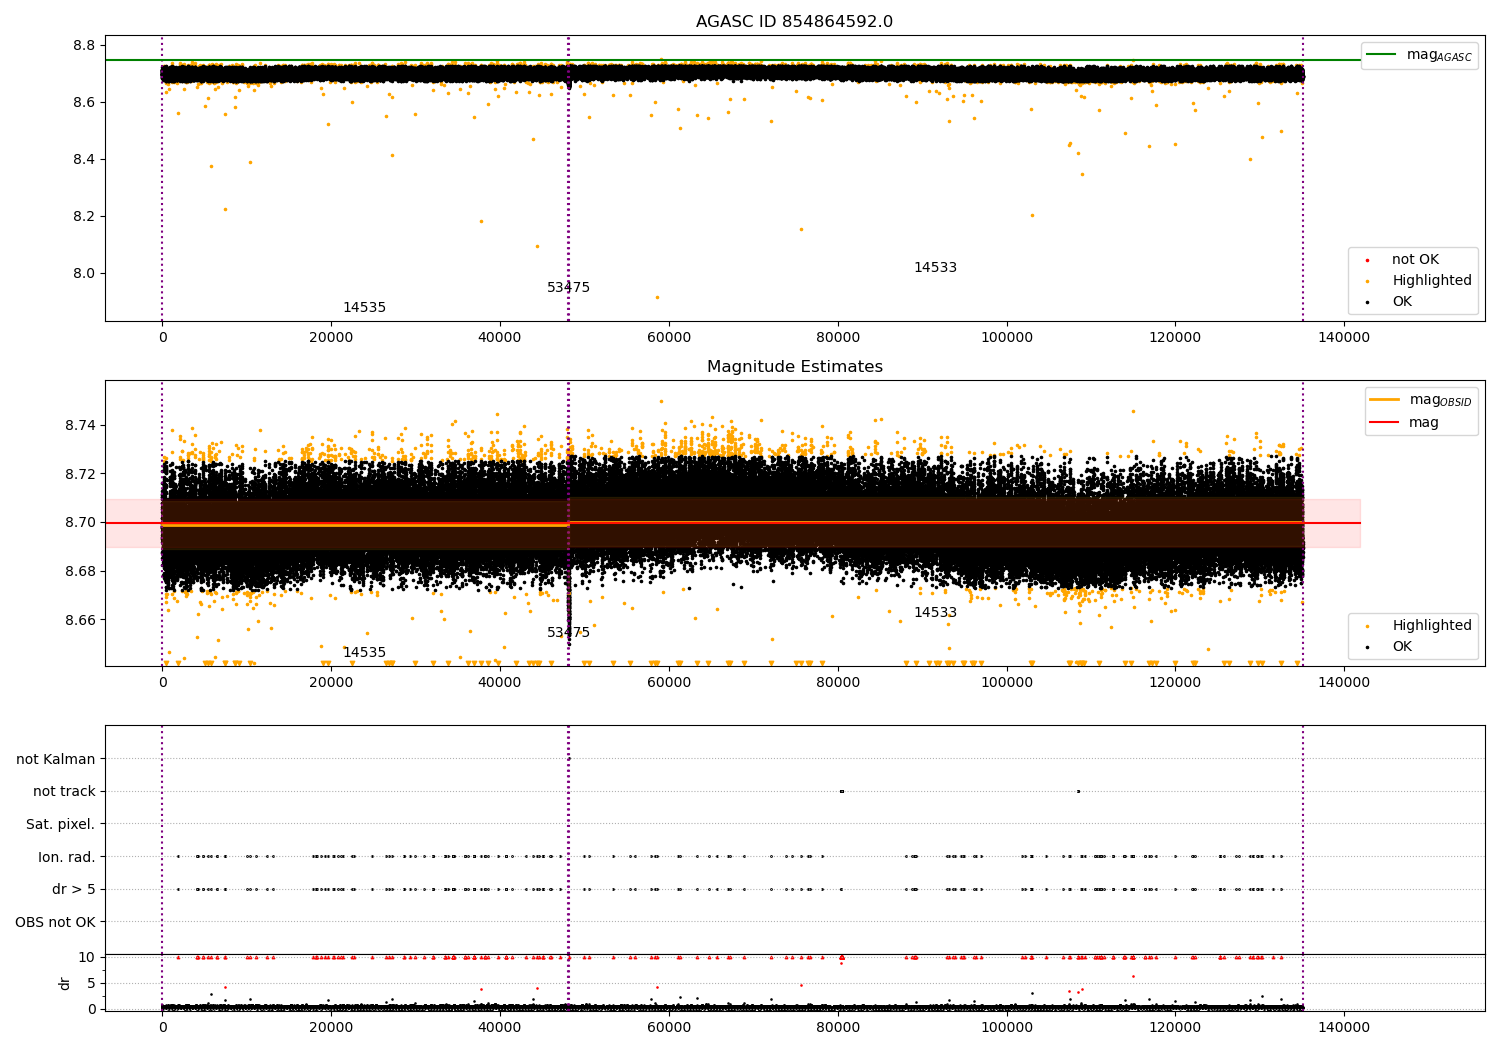
Task: Click y-axis tick 8.66 on middle plot
Action: (x=81, y=621)
